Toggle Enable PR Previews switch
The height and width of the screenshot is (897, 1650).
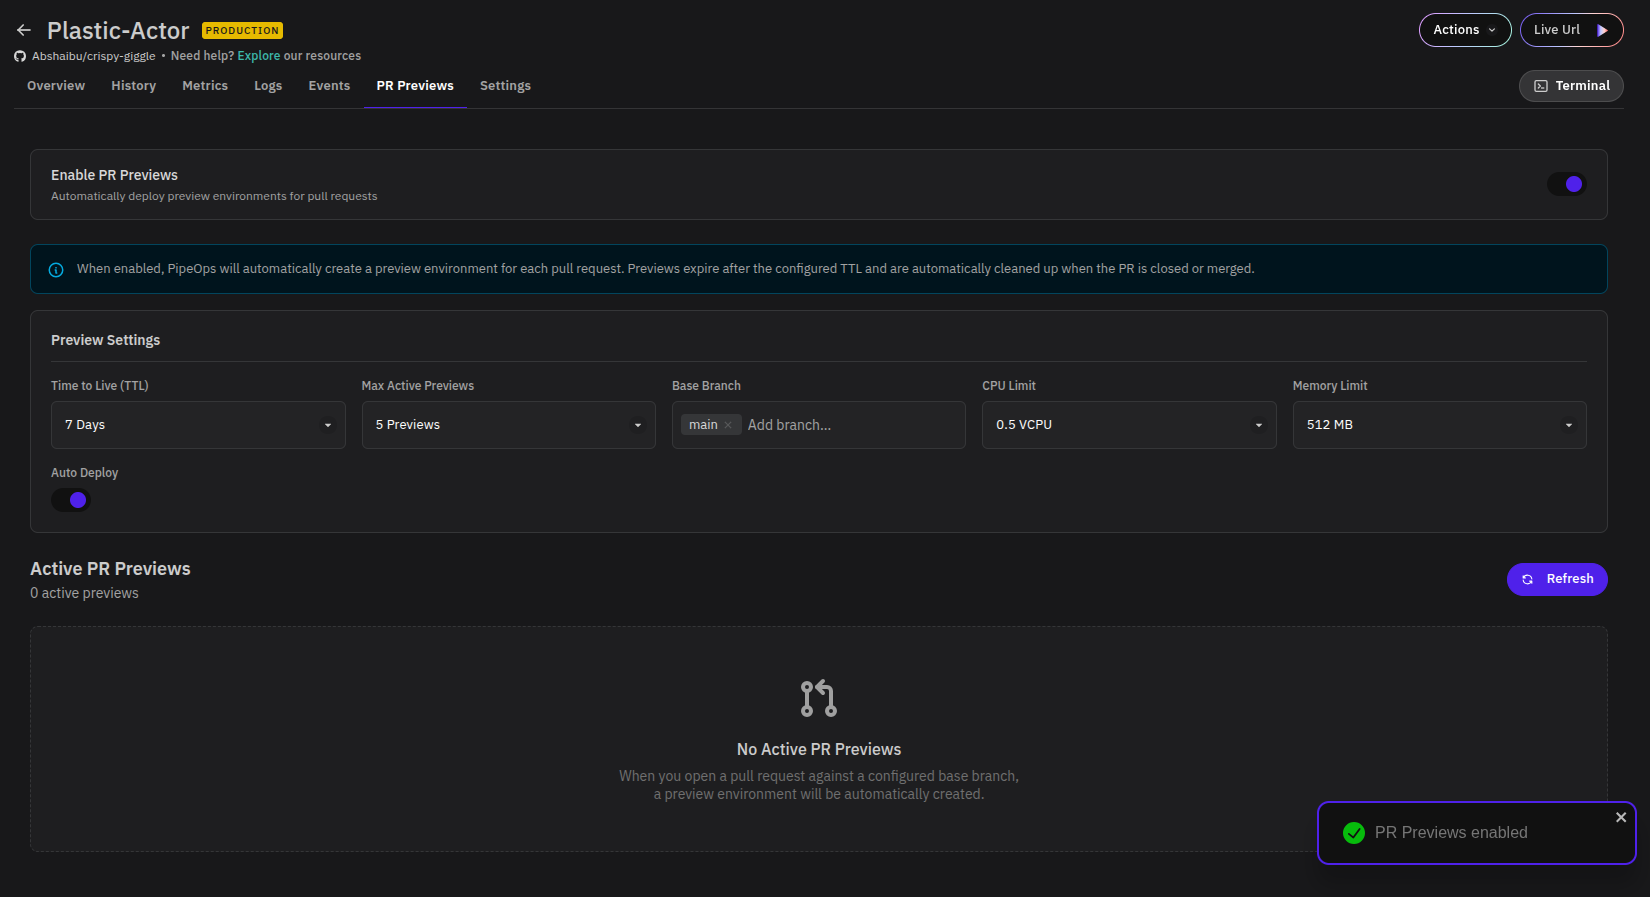tap(1566, 184)
